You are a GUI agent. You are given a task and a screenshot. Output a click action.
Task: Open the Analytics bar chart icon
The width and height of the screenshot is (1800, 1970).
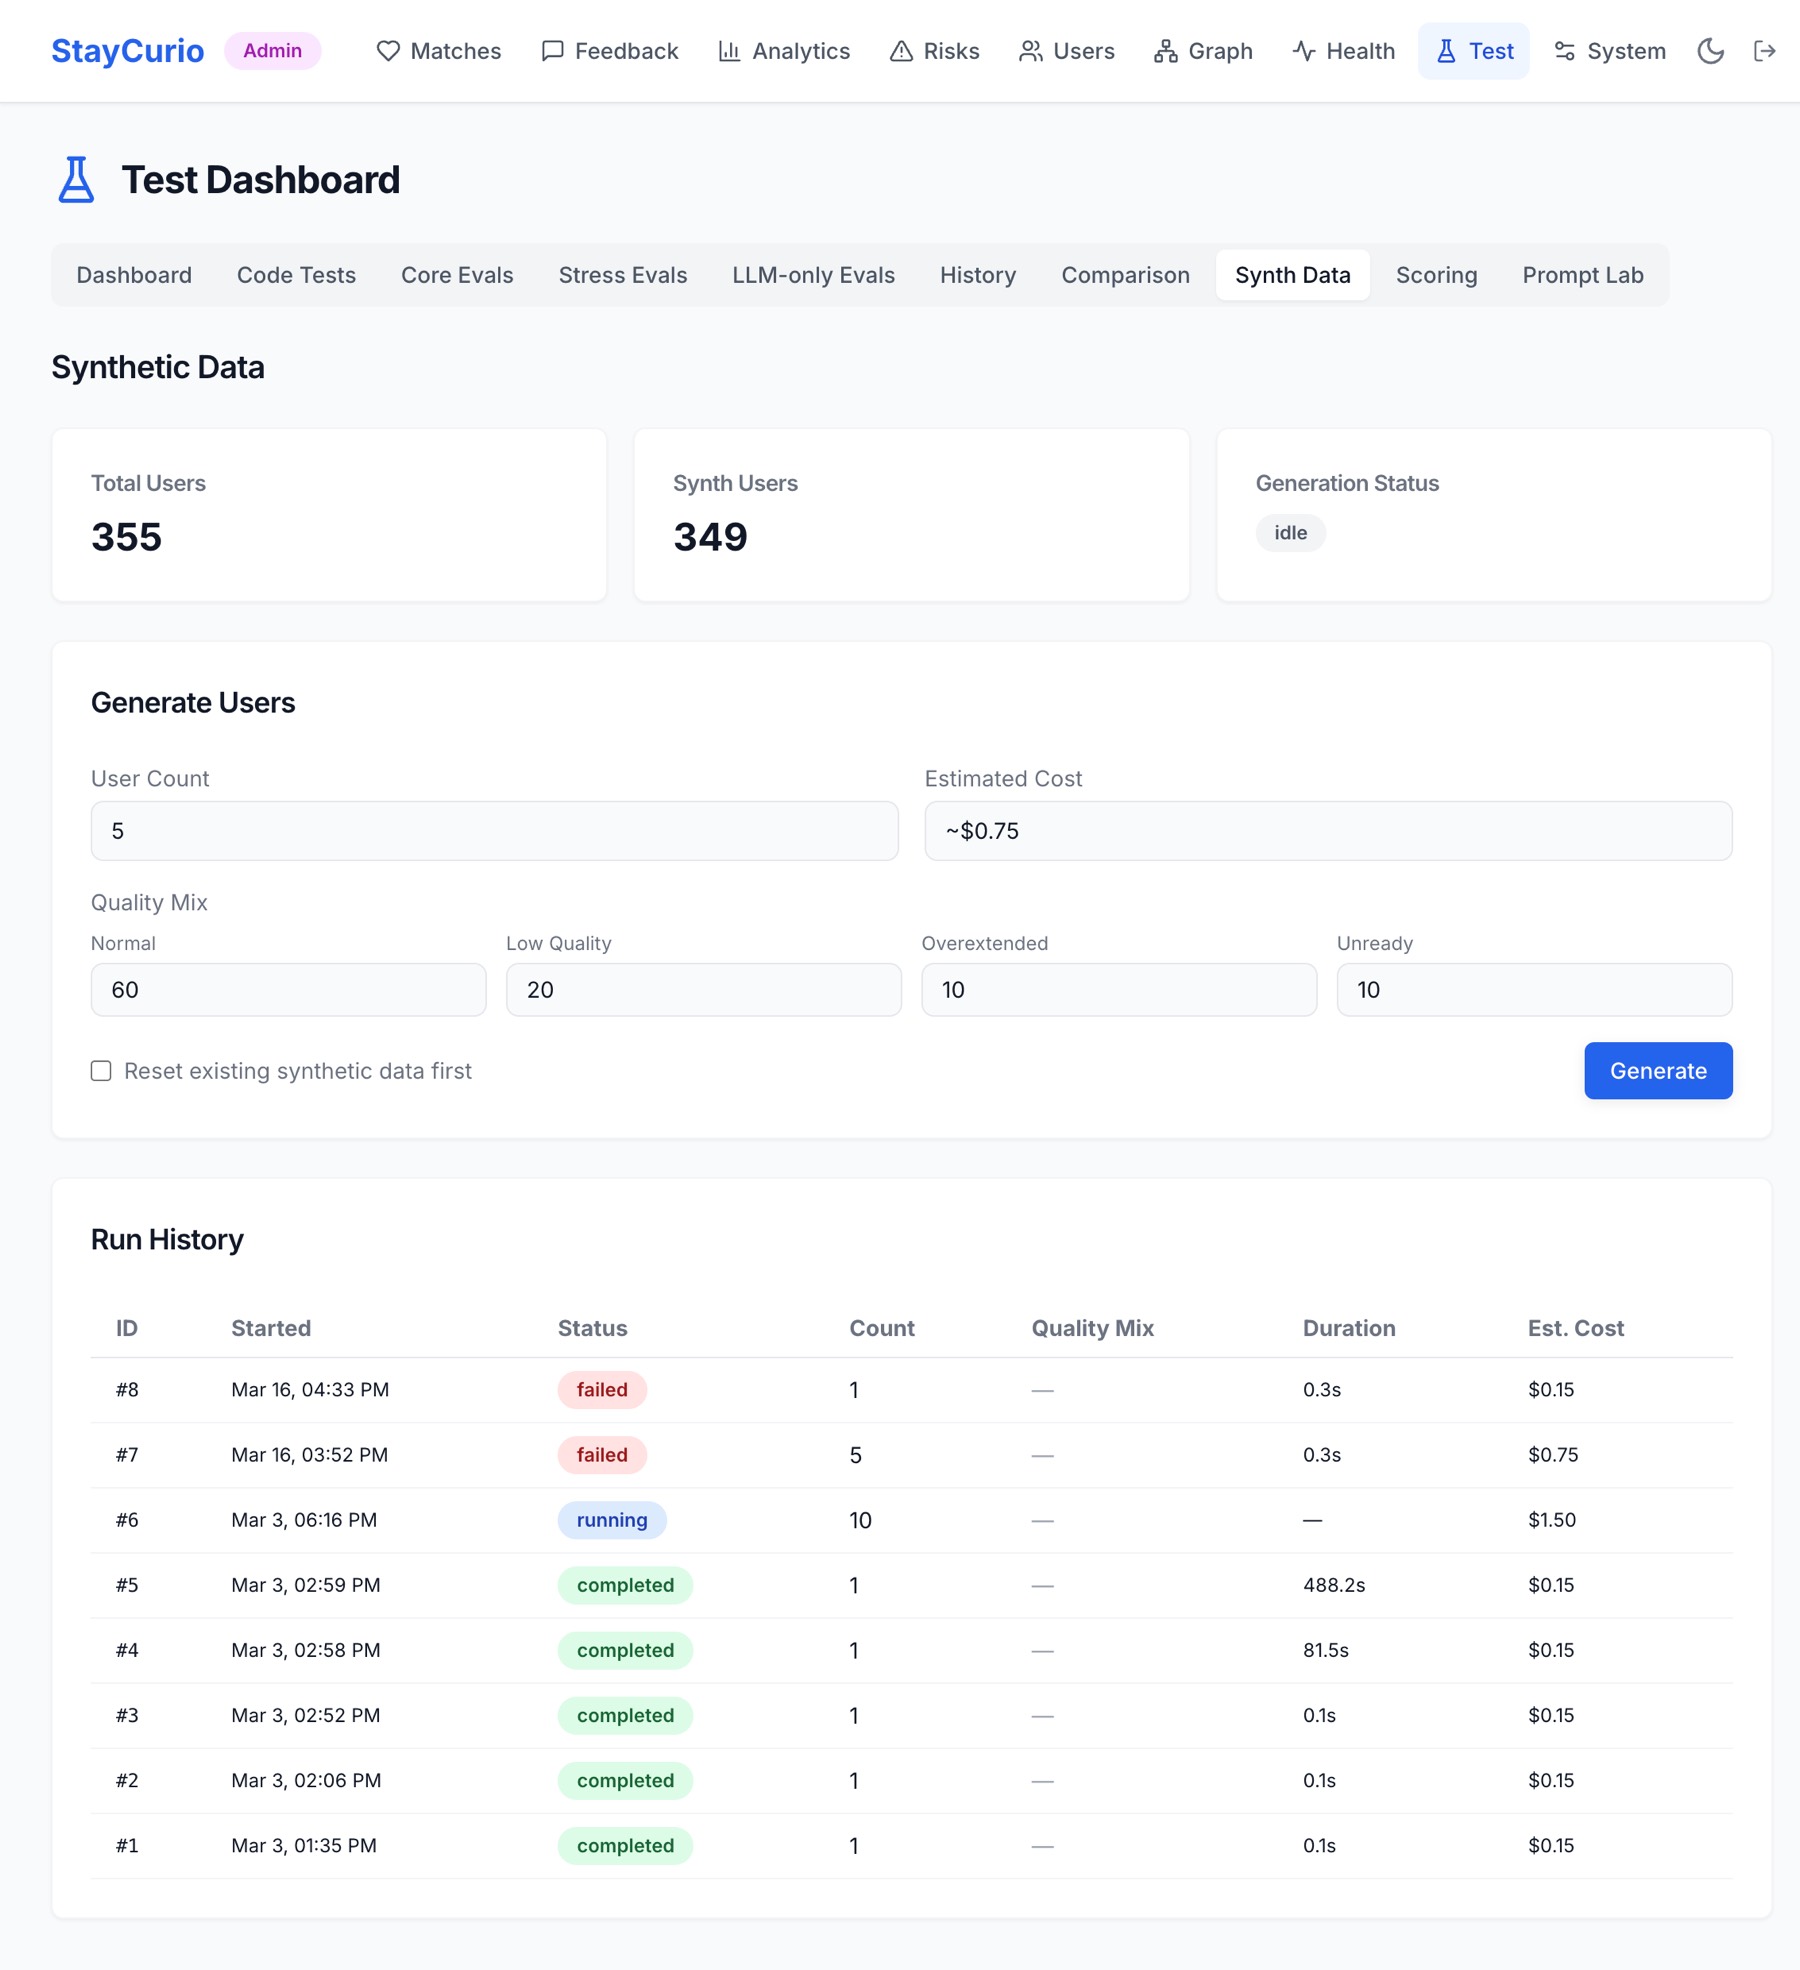[729, 51]
